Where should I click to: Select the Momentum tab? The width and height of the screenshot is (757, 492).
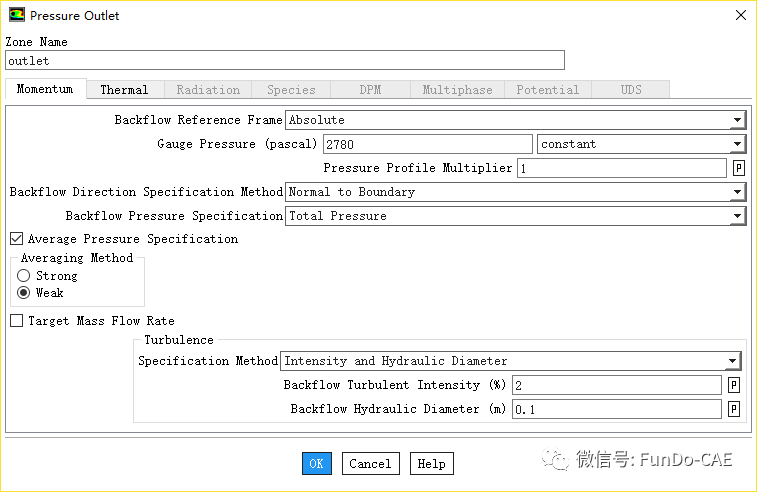coord(45,89)
